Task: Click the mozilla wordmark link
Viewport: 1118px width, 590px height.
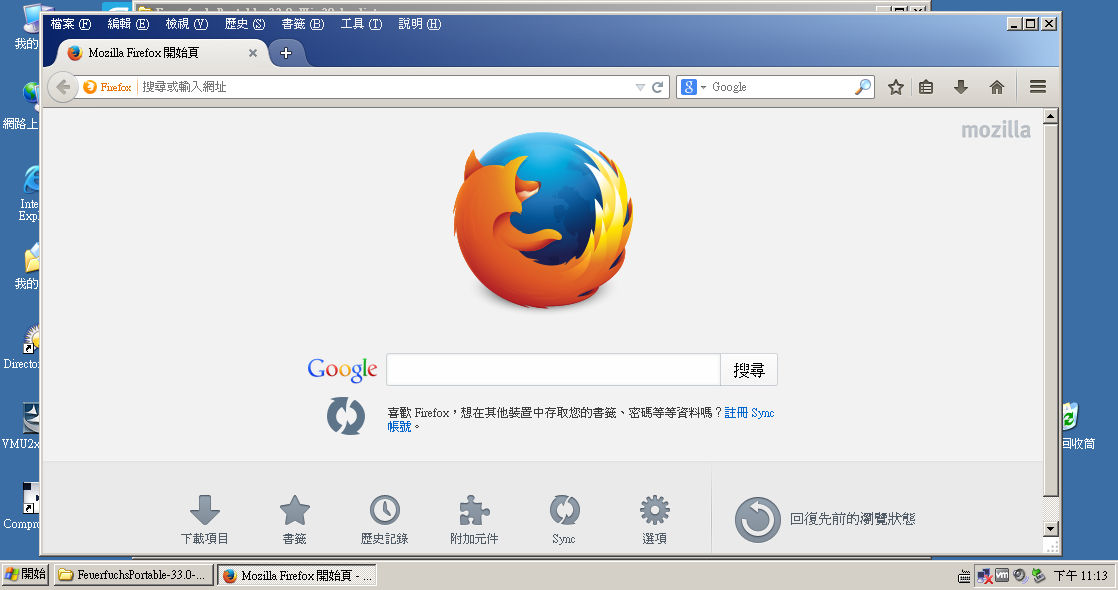Action: (995, 130)
